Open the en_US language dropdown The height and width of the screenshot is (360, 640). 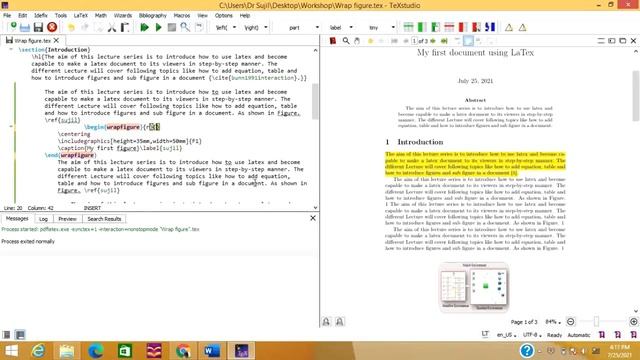coord(506,335)
